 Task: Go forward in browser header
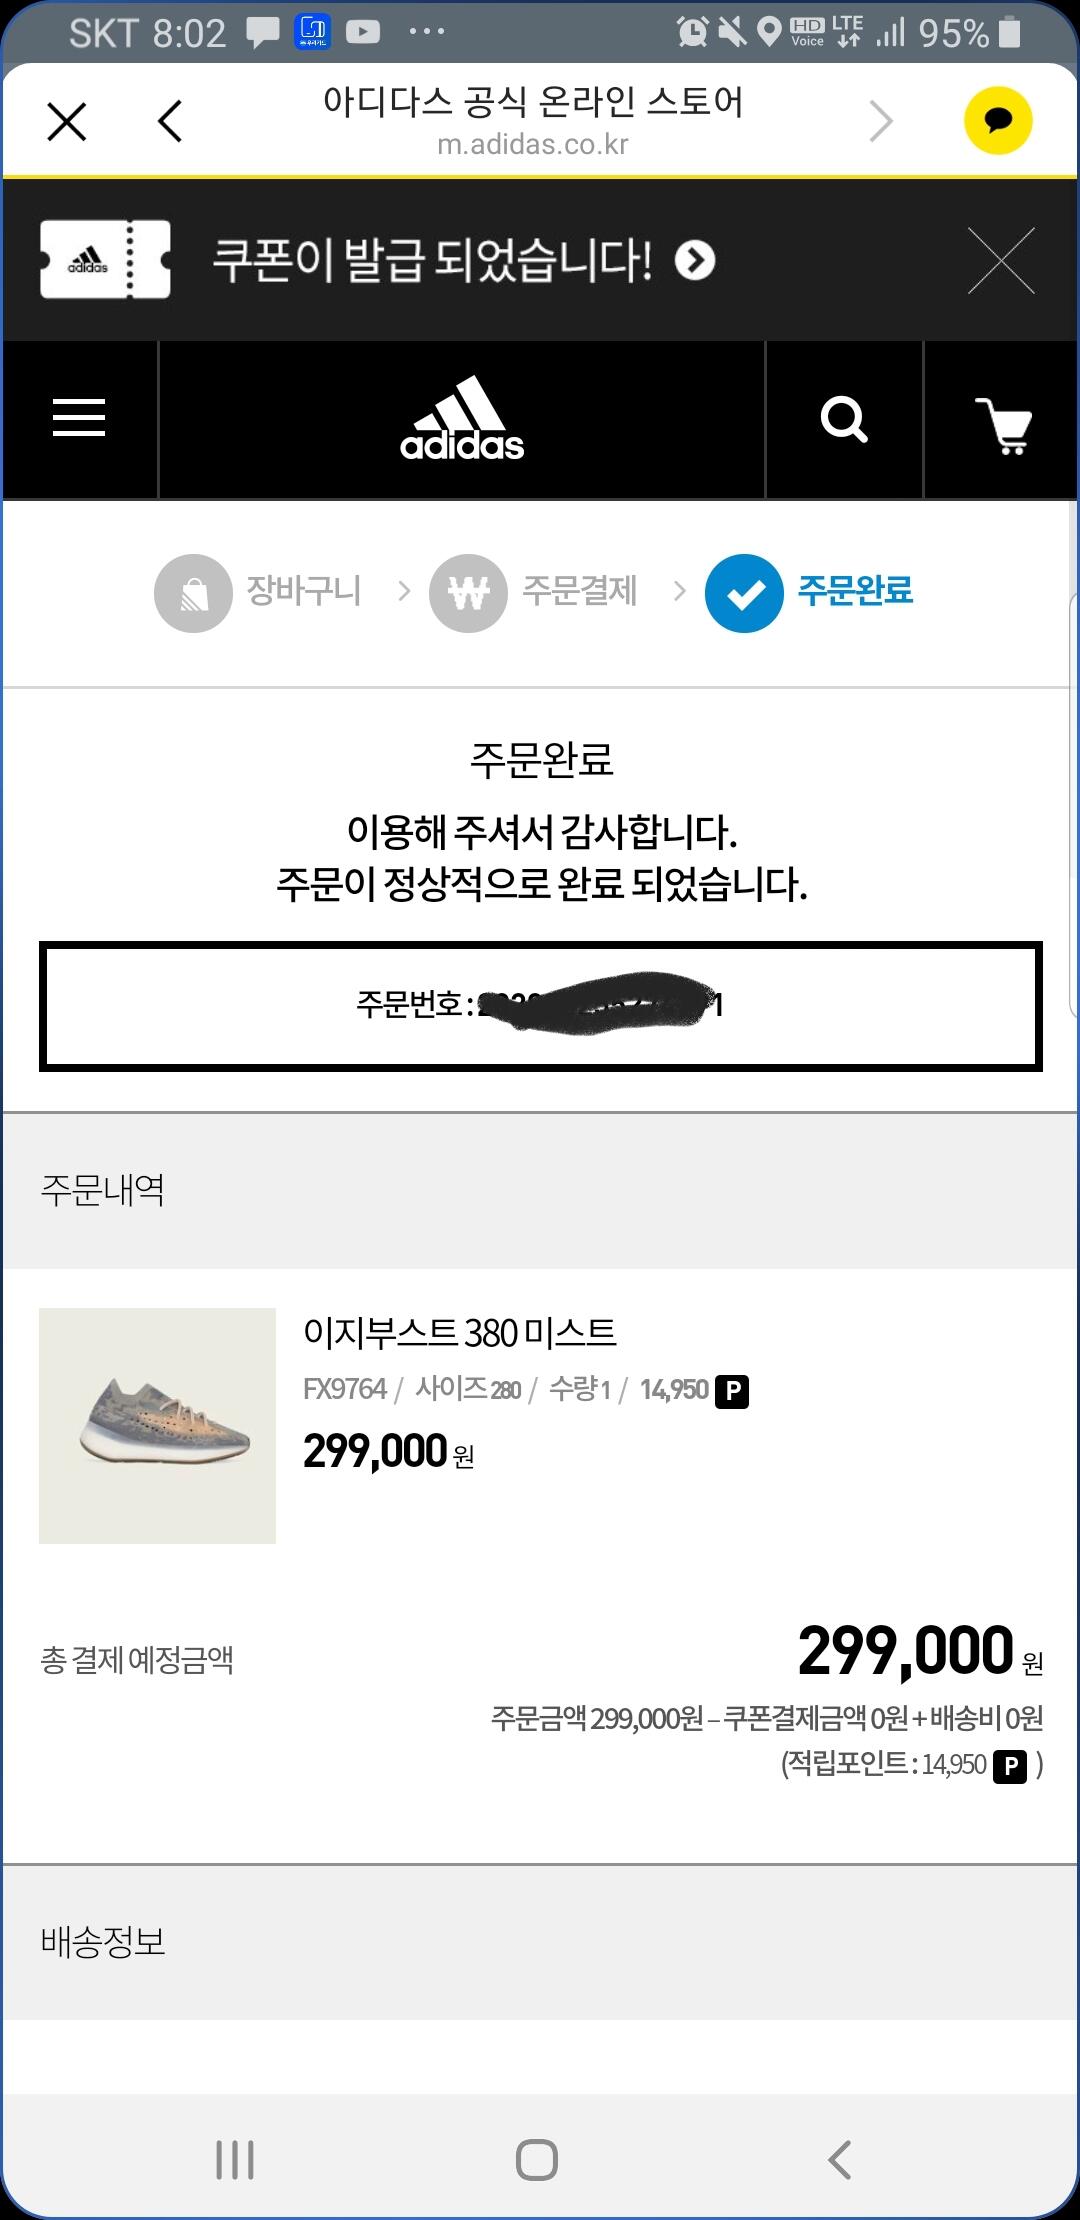point(881,122)
